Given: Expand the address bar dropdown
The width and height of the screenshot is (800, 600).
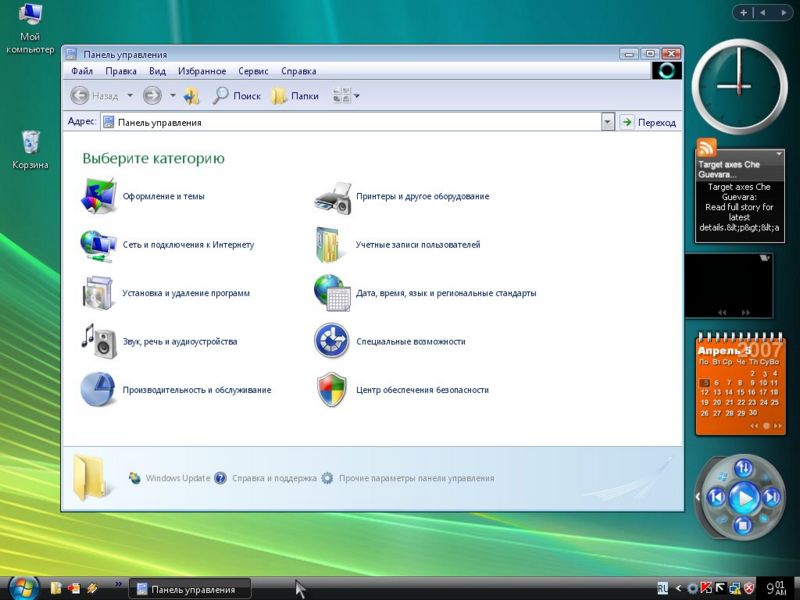Looking at the screenshot, I should (607, 122).
